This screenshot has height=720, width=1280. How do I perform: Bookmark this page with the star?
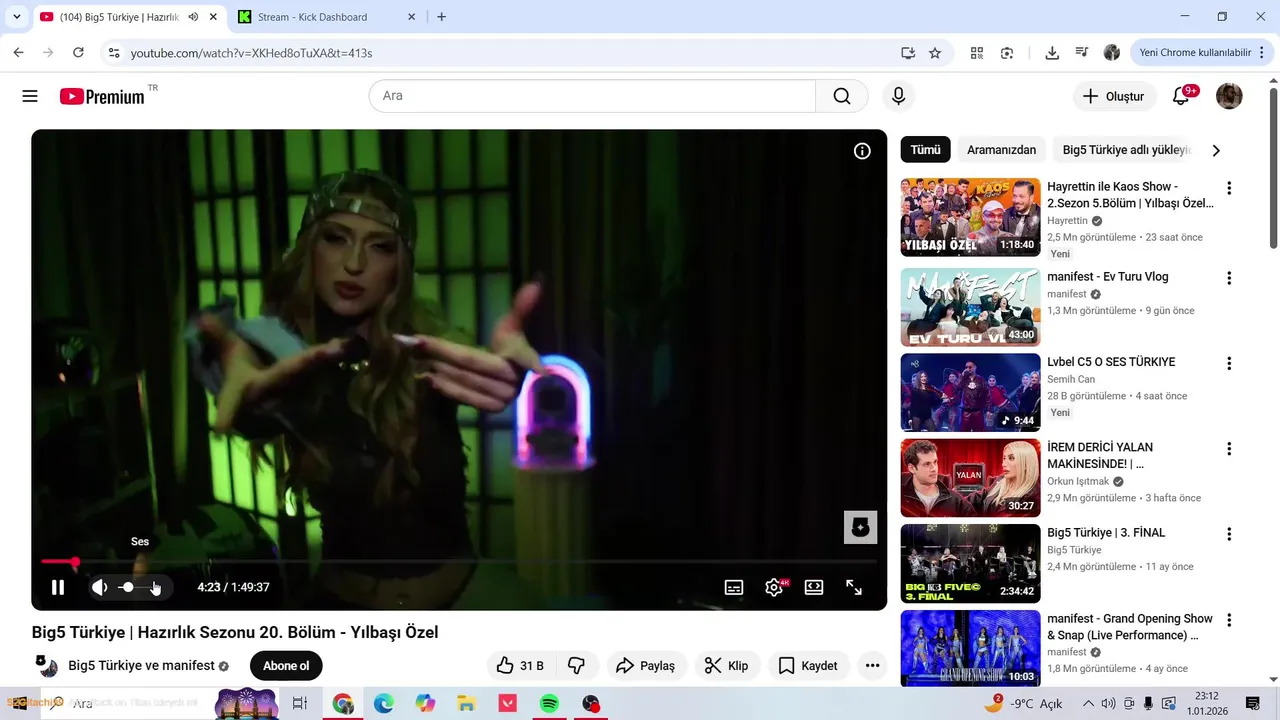point(935,53)
